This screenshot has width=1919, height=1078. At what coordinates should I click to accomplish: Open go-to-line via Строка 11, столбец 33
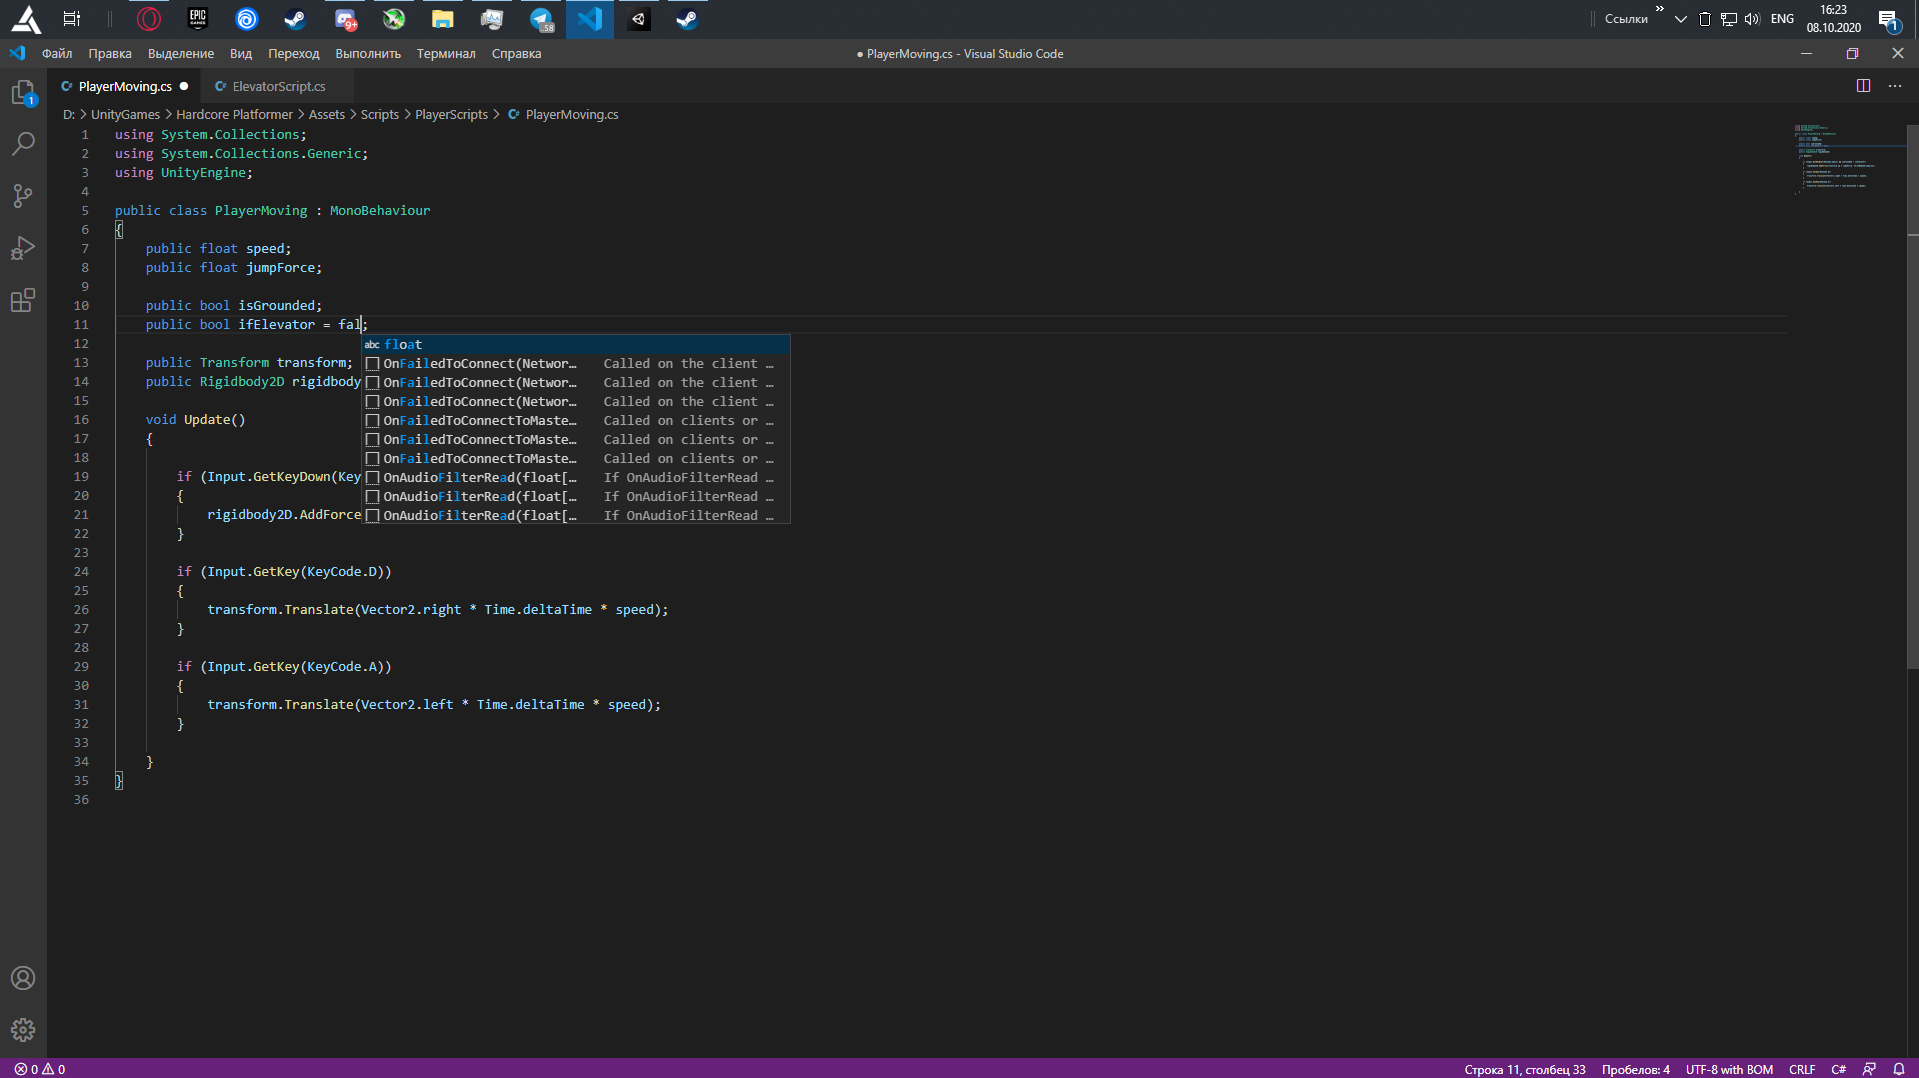tap(1524, 1069)
